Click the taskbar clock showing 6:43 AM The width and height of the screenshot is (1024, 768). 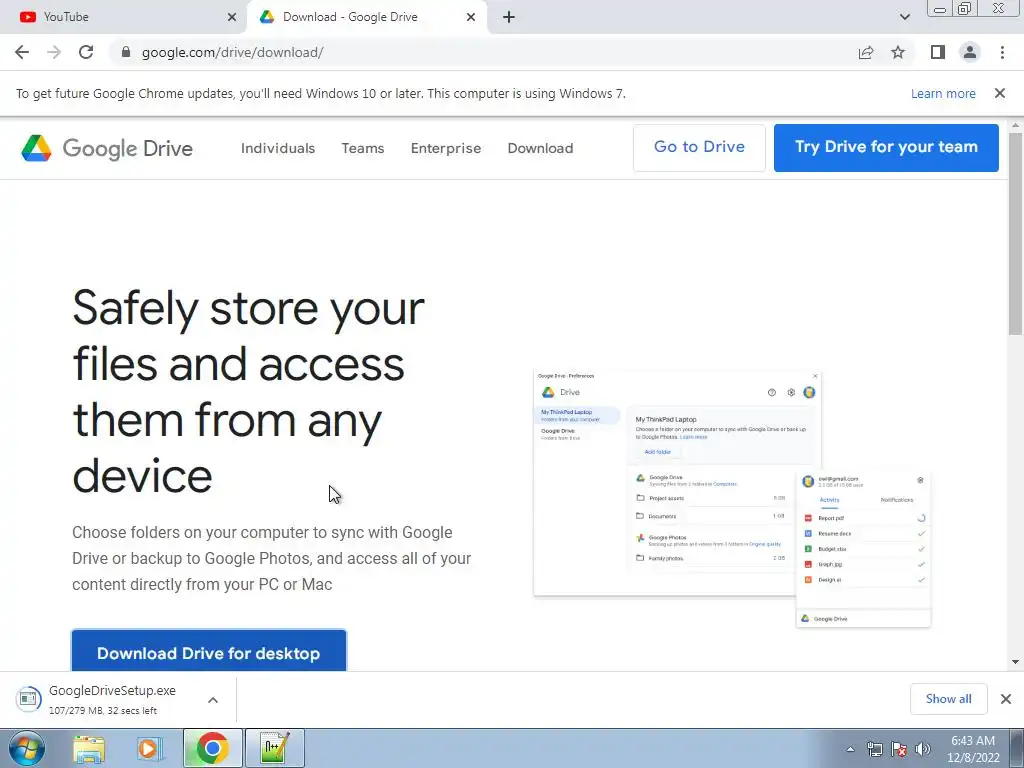coord(973,749)
